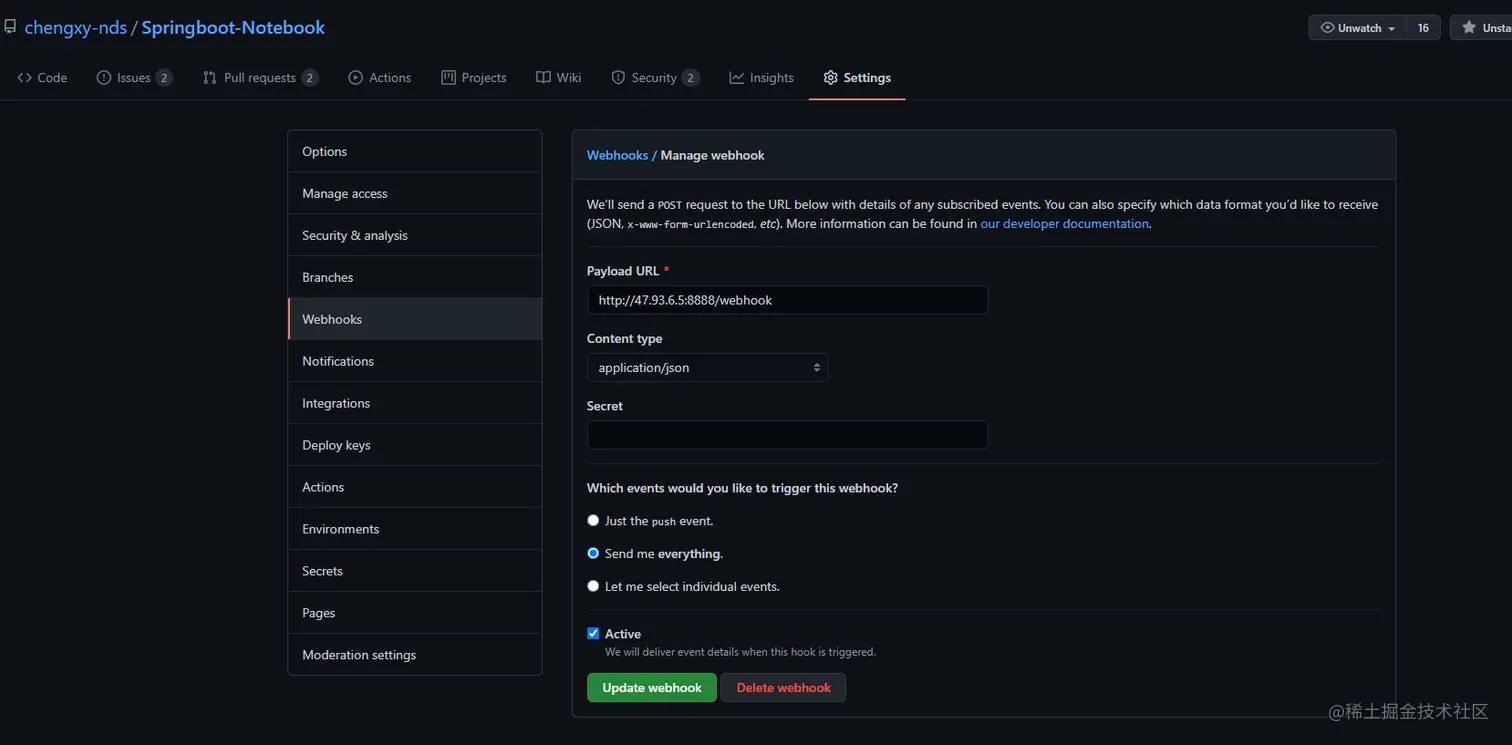The width and height of the screenshot is (1512, 745).
Task: Click the Pull requests branch icon
Action: point(209,78)
